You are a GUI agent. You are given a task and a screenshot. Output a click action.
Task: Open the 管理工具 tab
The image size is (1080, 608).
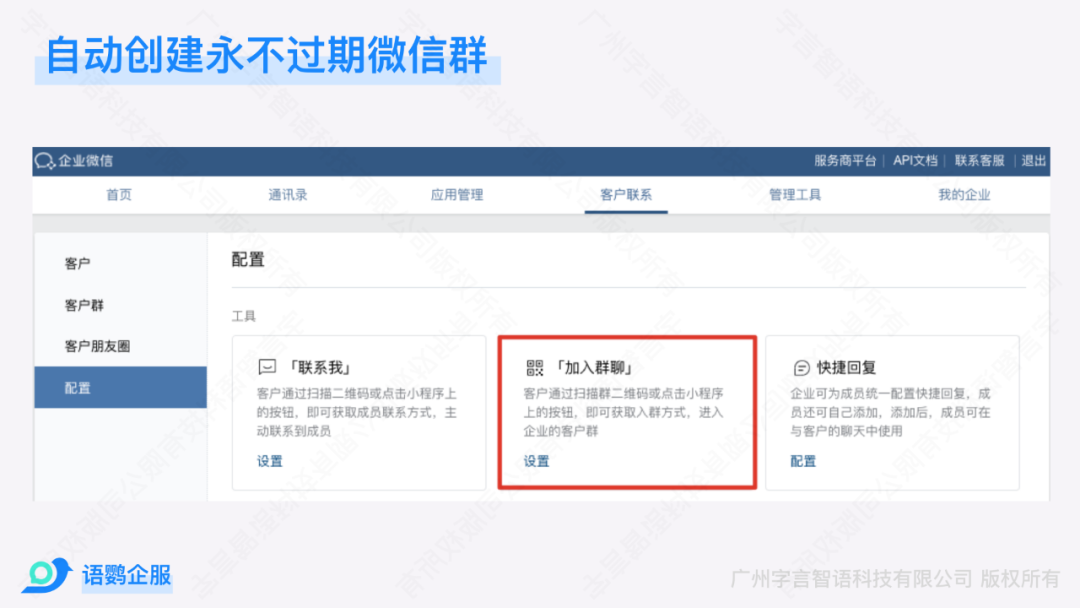(795, 195)
